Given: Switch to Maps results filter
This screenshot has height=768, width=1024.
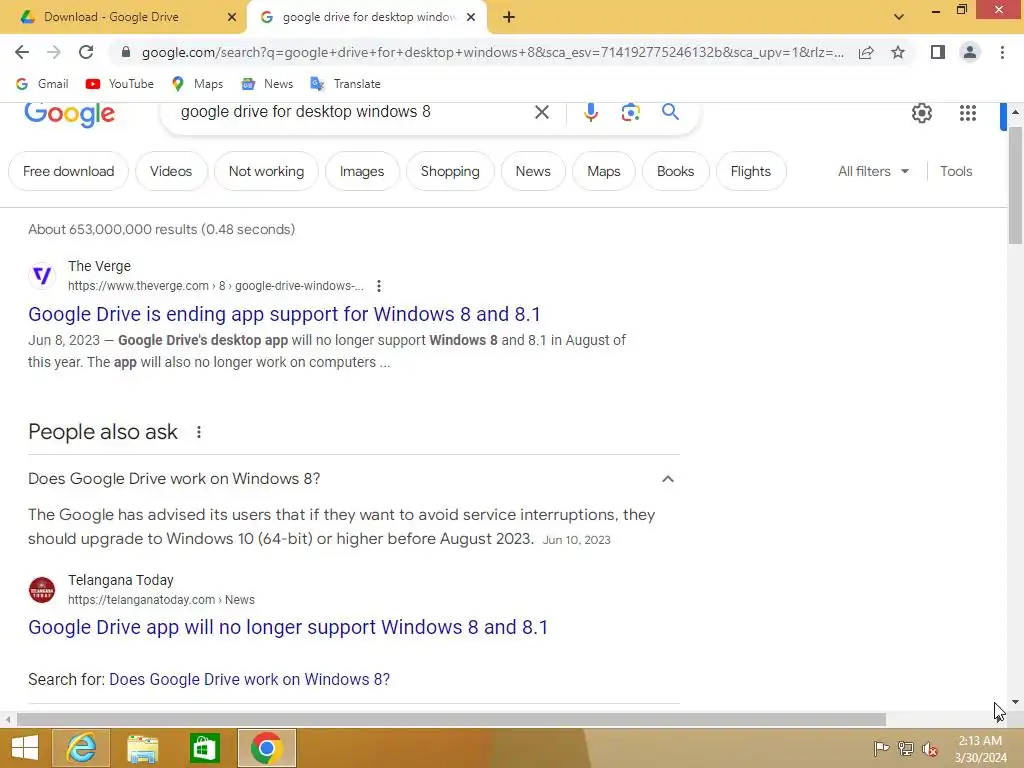Looking at the screenshot, I should coord(603,171).
